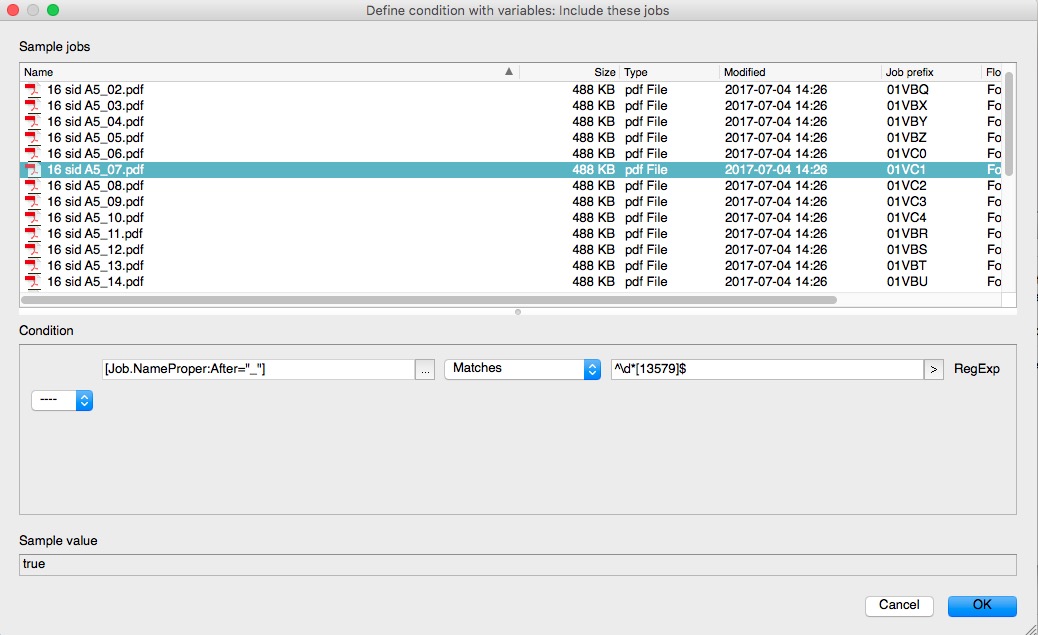Open the logical operator dropdown showing dashes

pyautogui.click(x=62, y=400)
